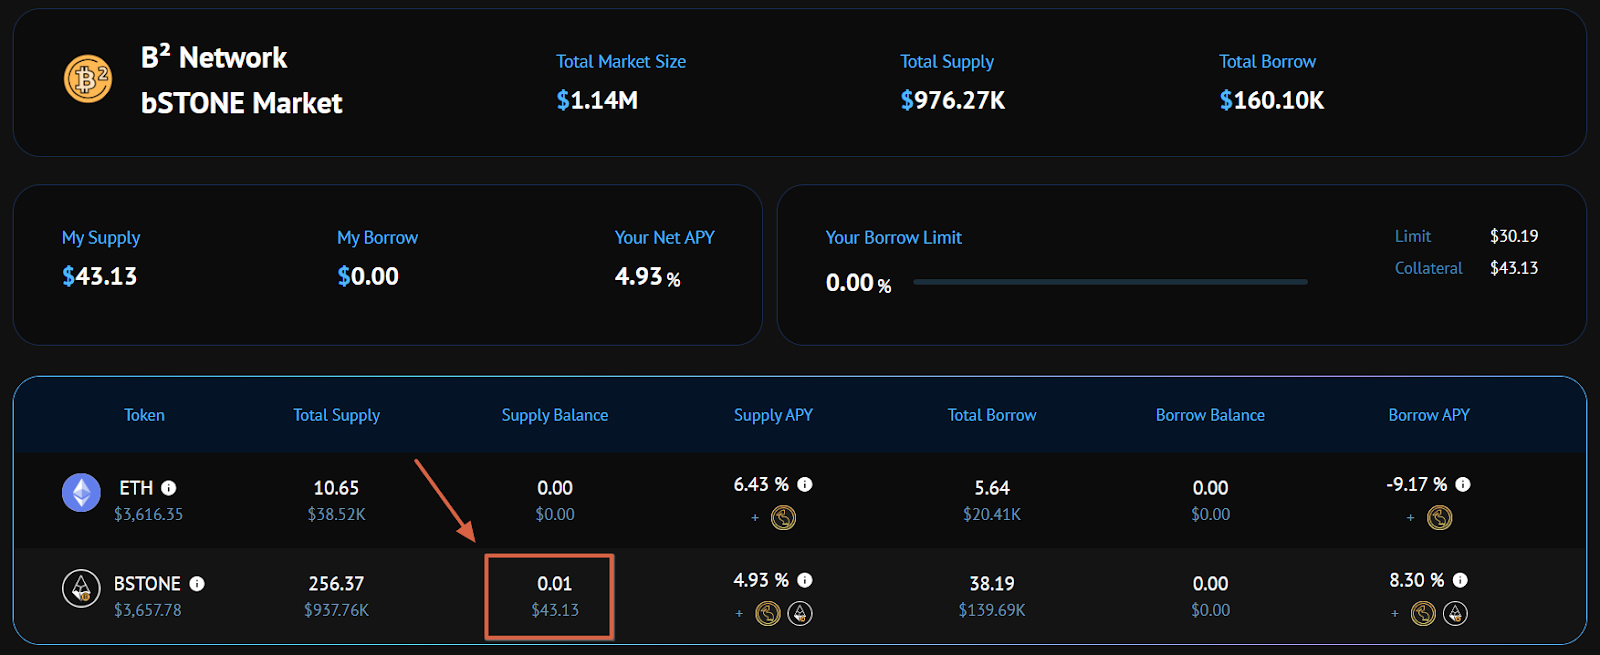Click the borrow limit progress bar

pos(1110,282)
